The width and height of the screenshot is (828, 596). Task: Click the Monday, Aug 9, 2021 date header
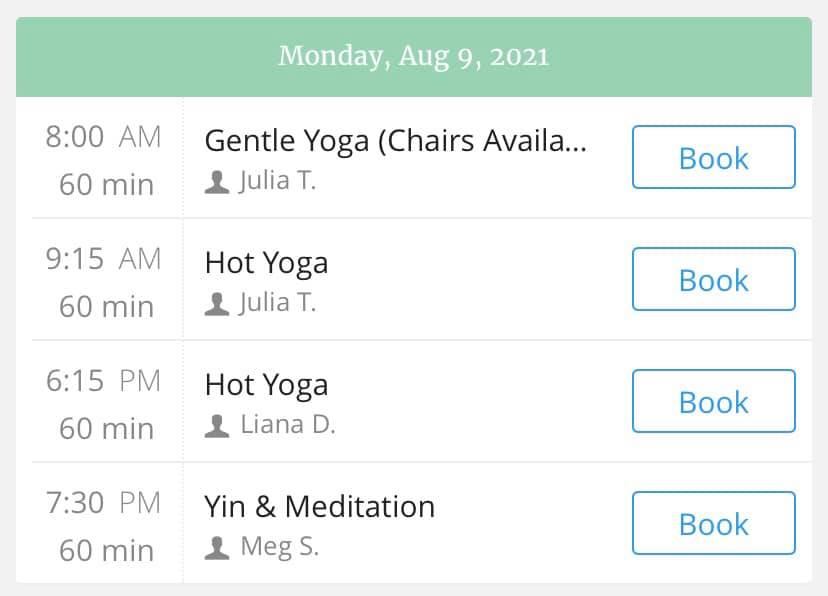(413, 56)
